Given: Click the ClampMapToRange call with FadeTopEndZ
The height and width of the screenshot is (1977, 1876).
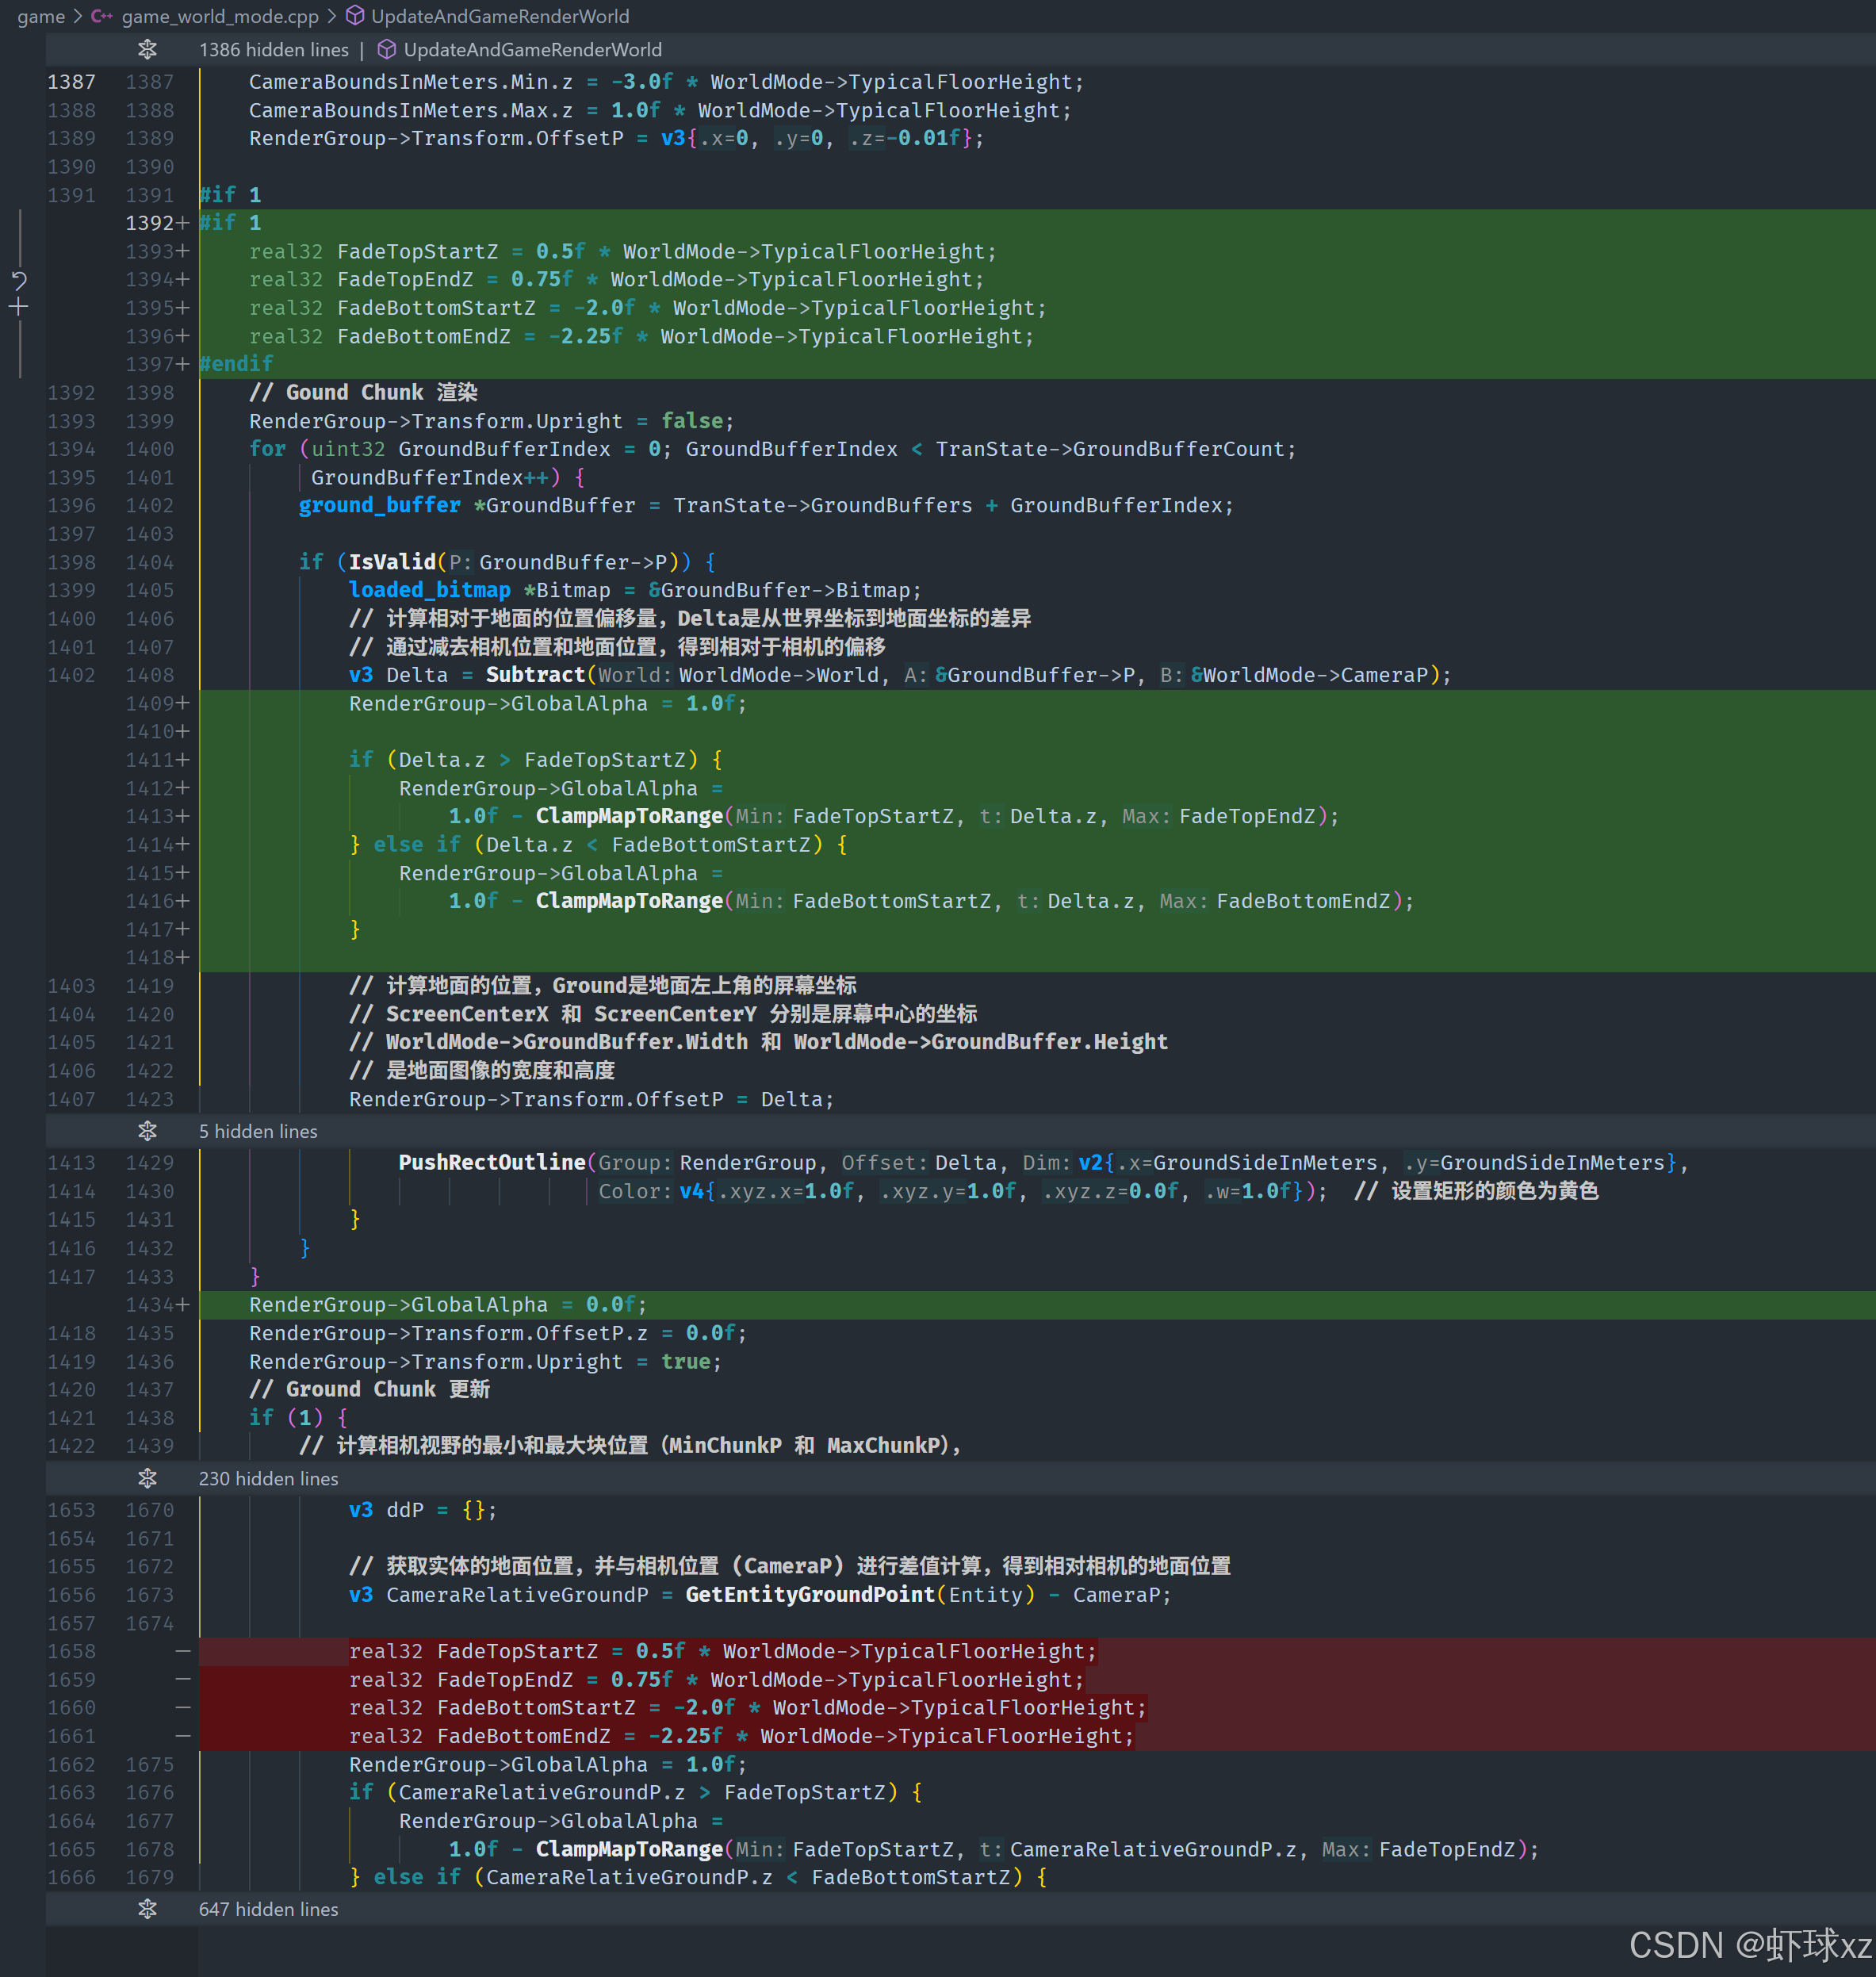Looking at the screenshot, I should 629,816.
